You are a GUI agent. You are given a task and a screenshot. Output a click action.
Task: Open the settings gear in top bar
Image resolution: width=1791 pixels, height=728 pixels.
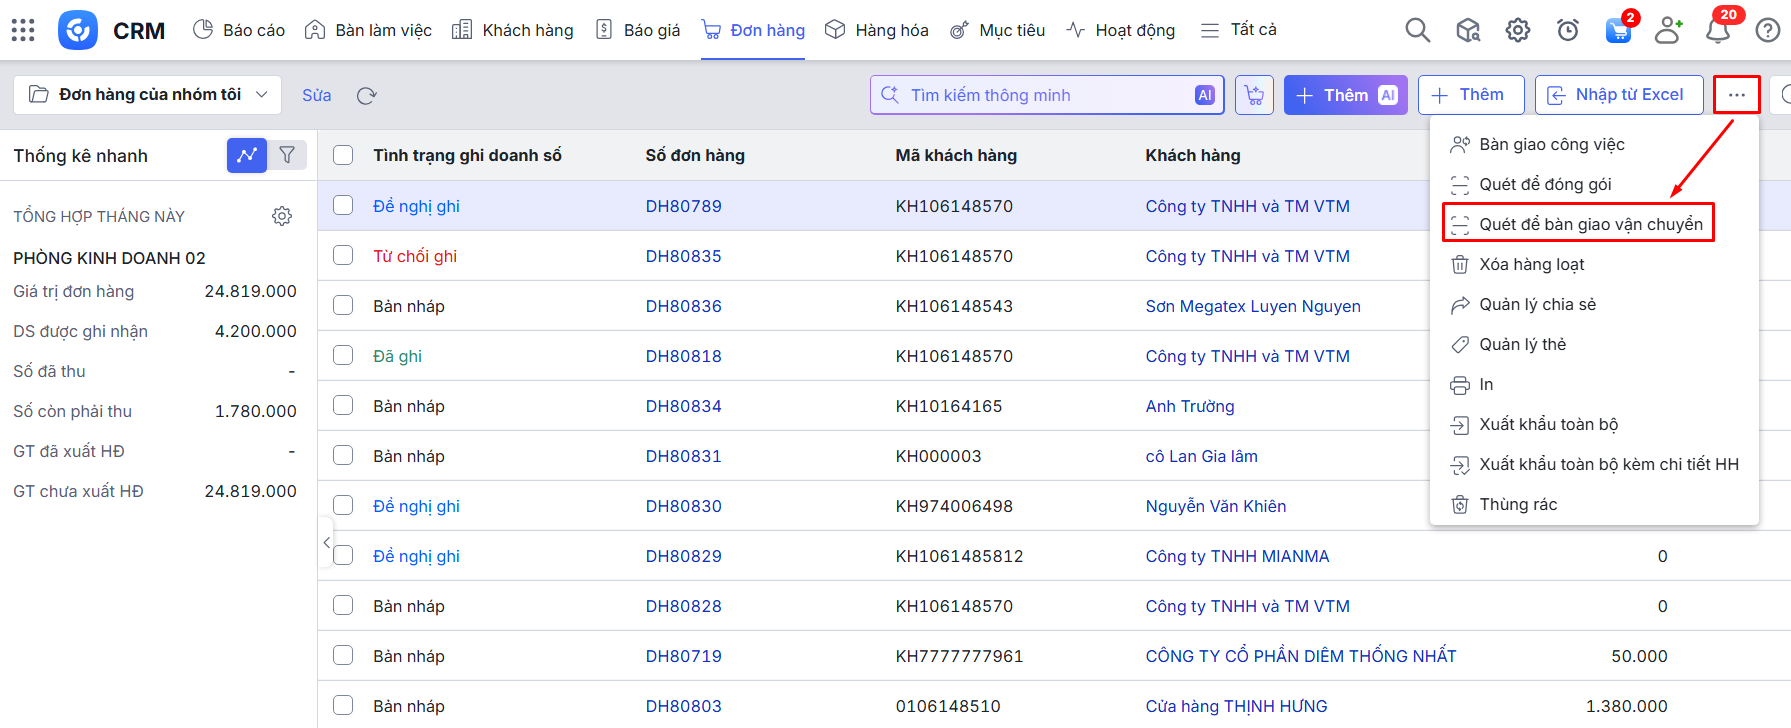point(1517,30)
